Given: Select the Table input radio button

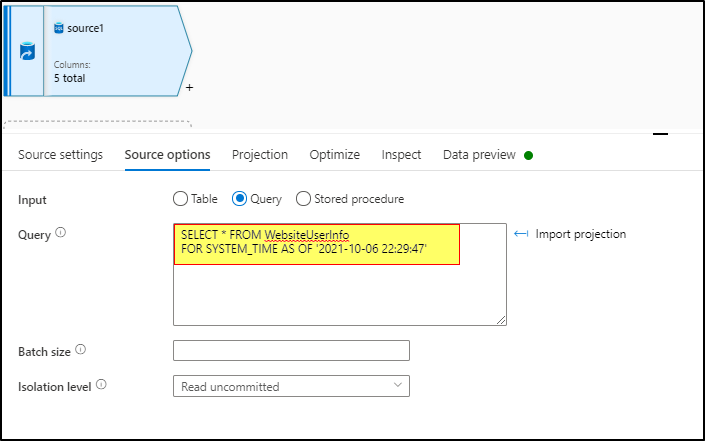Looking at the screenshot, I should tap(180, 199).
